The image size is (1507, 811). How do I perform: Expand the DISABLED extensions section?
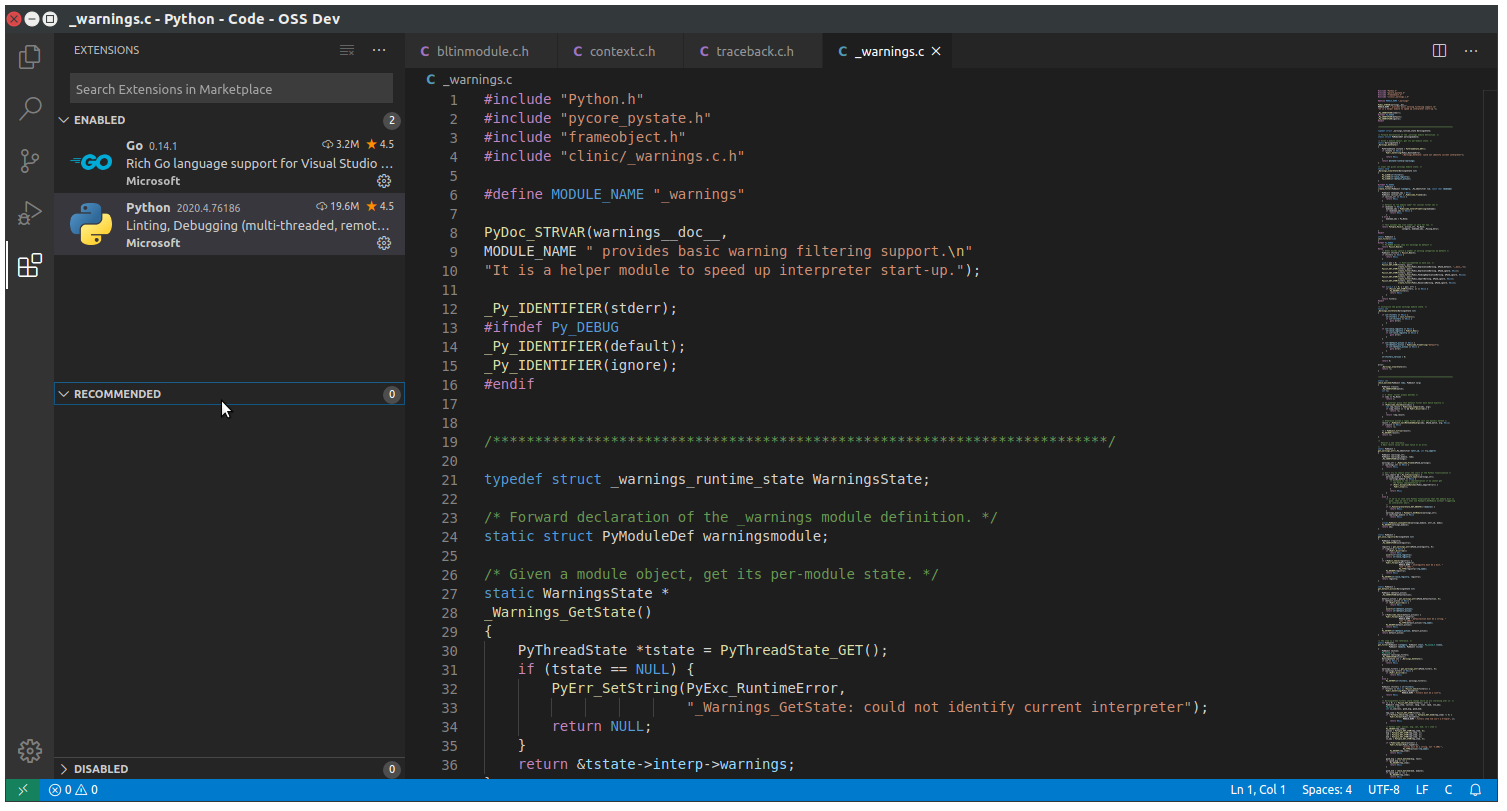pos(229,769)
